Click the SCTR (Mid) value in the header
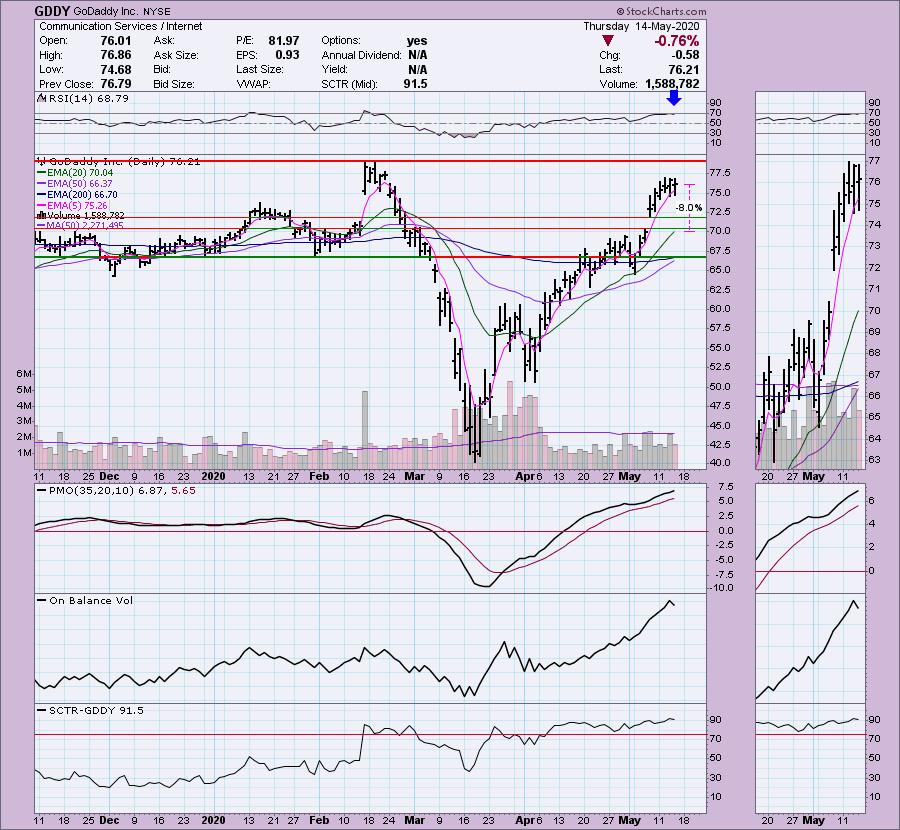This screenshot has height=830, width=900. [x=415, y=84]
